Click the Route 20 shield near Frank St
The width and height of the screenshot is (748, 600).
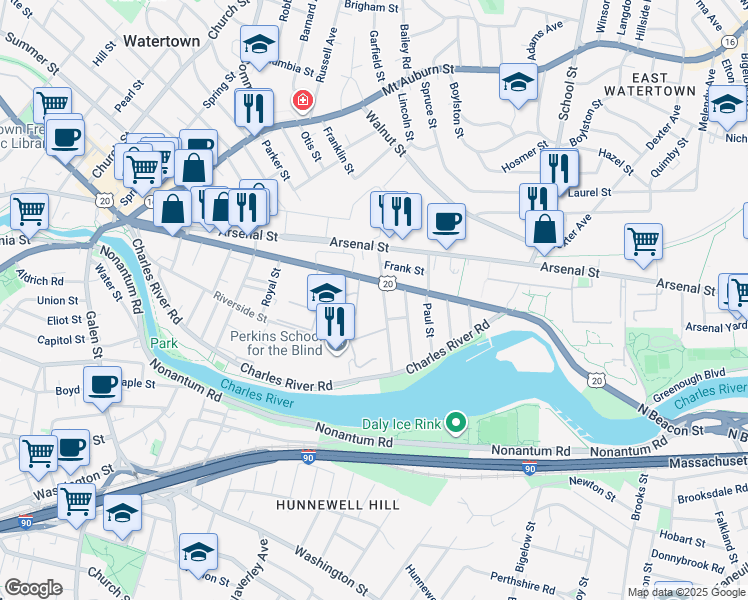click(388, 284)
